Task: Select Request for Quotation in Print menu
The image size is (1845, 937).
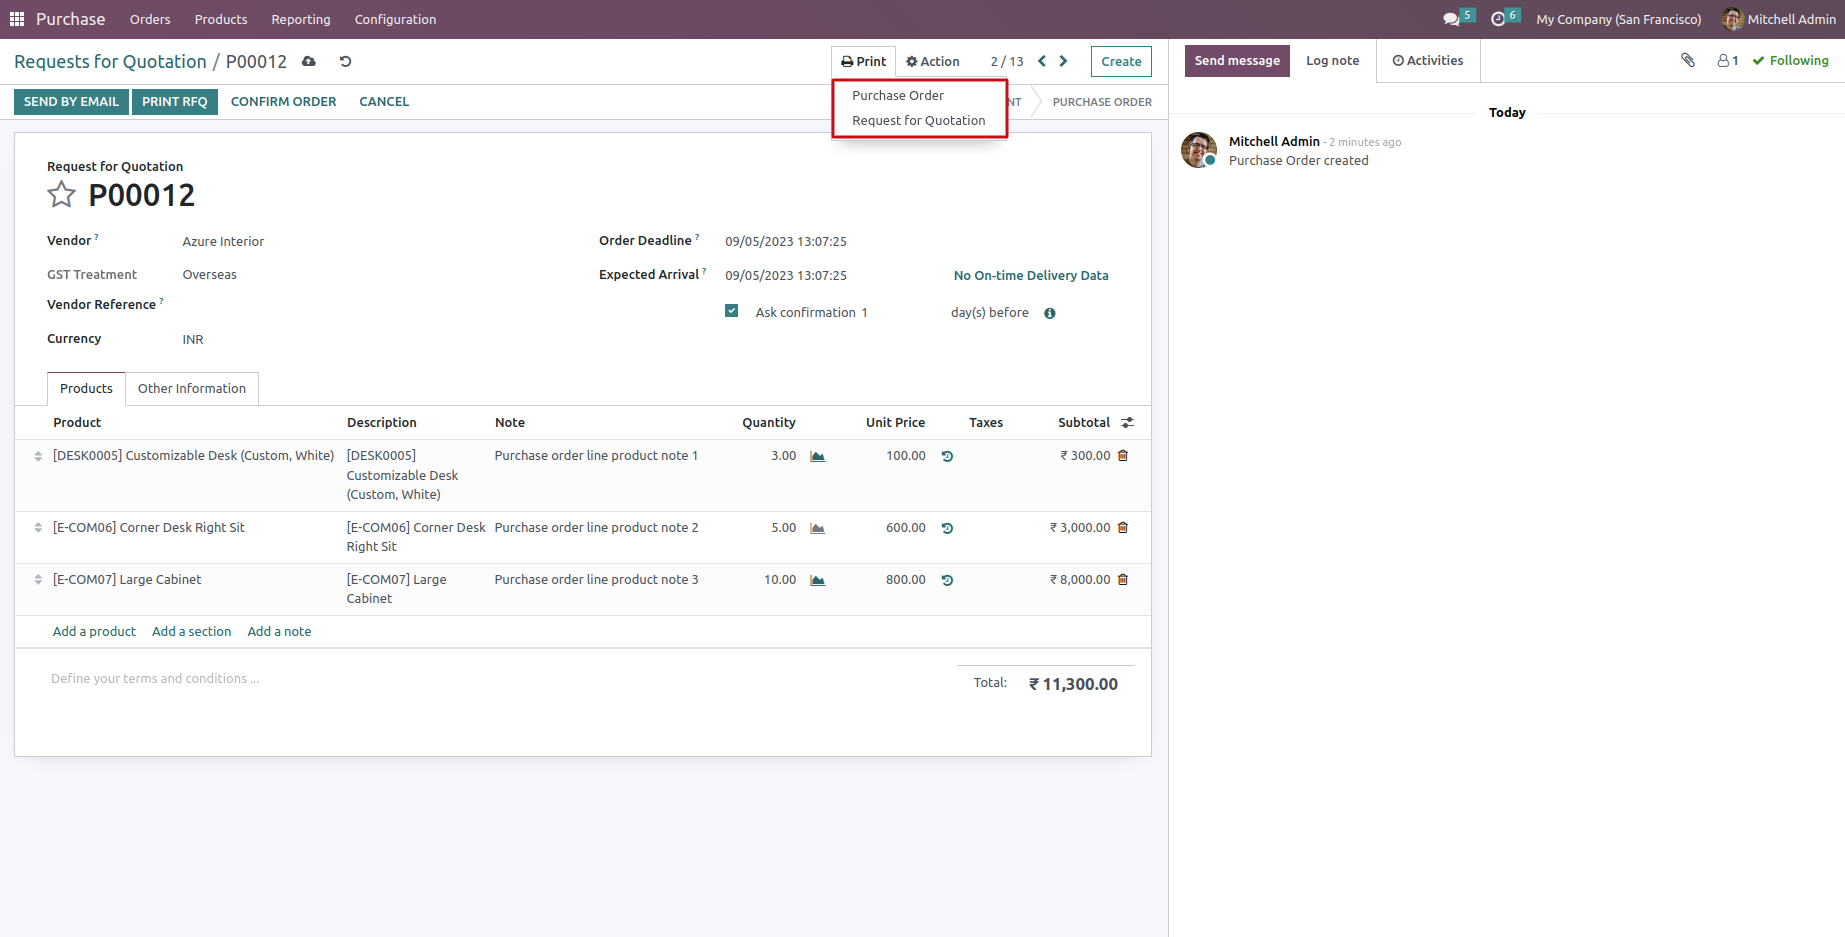Action: 918,121
